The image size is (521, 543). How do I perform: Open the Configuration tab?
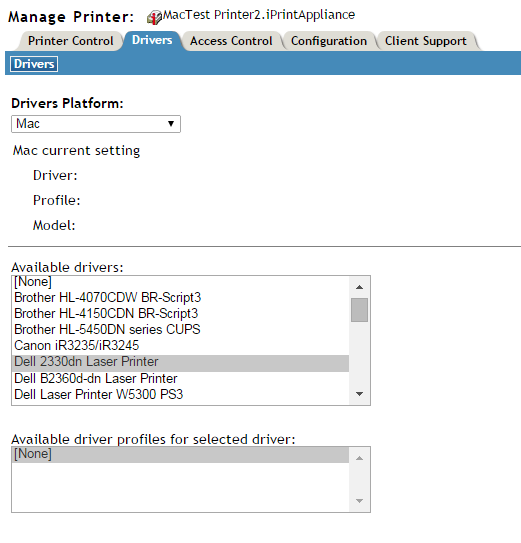(x=329, y=41)
